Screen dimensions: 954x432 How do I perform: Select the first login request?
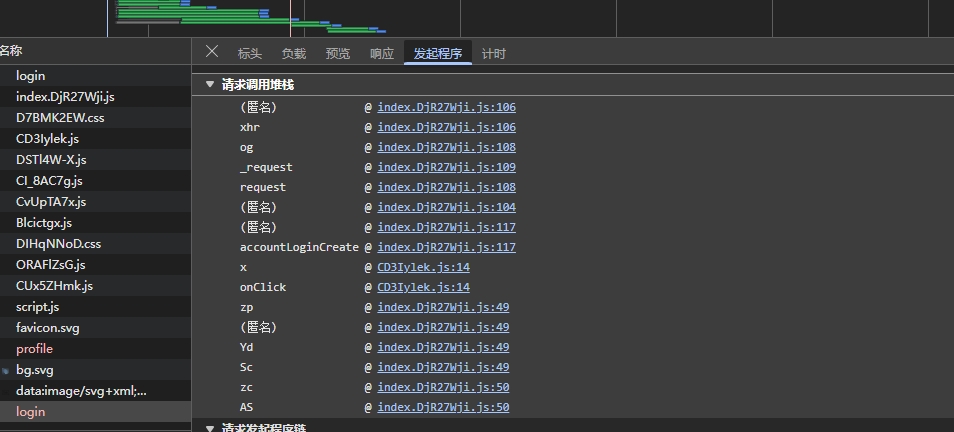click(96, 76)
